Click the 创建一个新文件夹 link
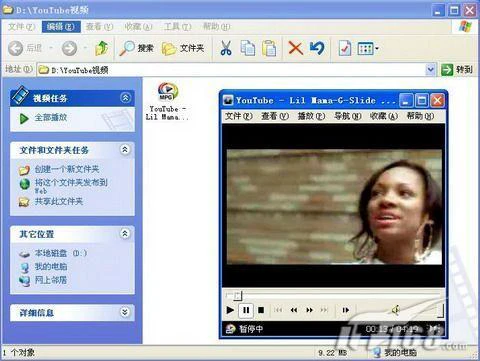Screen dimensions: 480x361 (x=67, y=169)
